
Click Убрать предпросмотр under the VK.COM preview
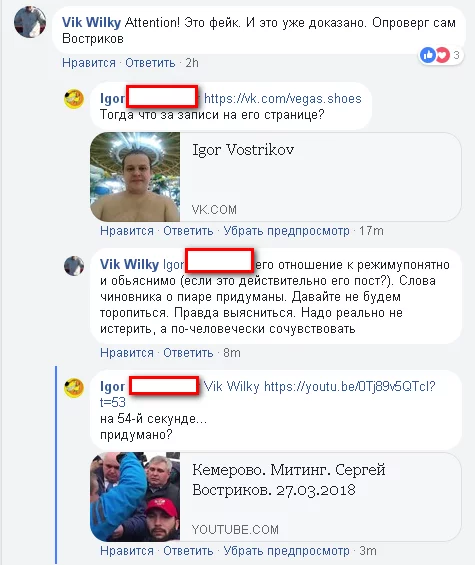287,231
